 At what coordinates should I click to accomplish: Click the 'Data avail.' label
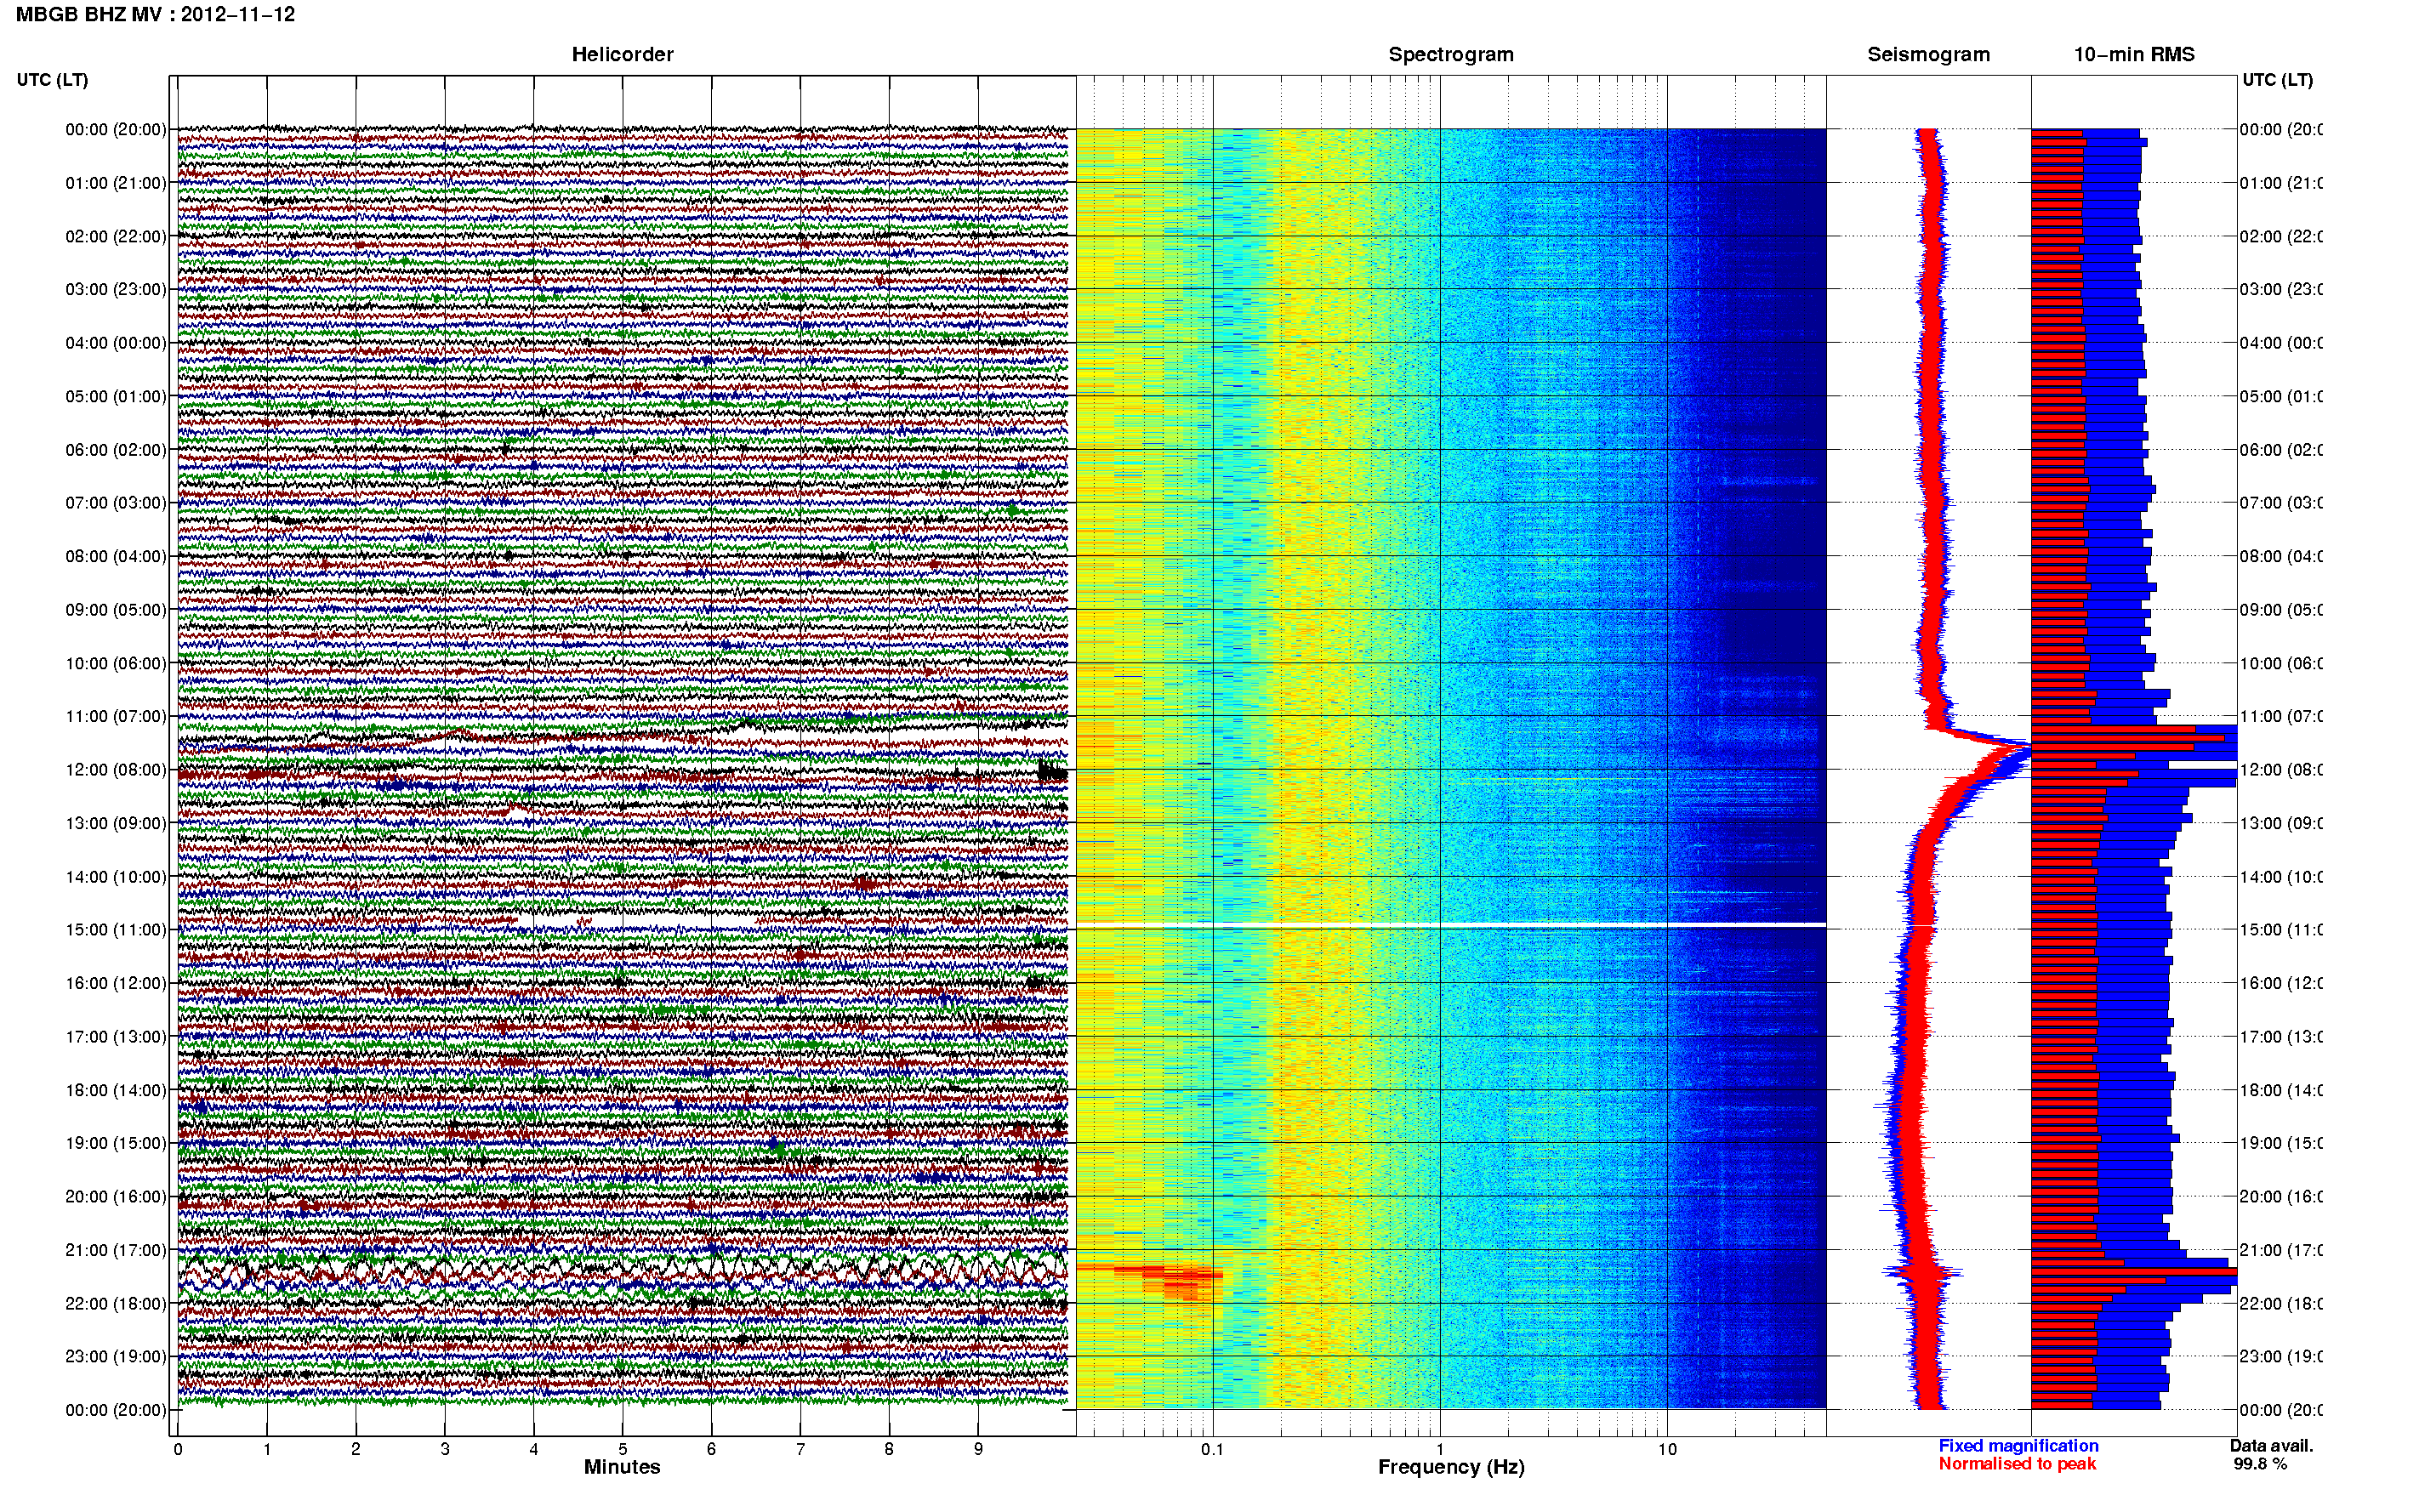(x=2271, y=1446)
